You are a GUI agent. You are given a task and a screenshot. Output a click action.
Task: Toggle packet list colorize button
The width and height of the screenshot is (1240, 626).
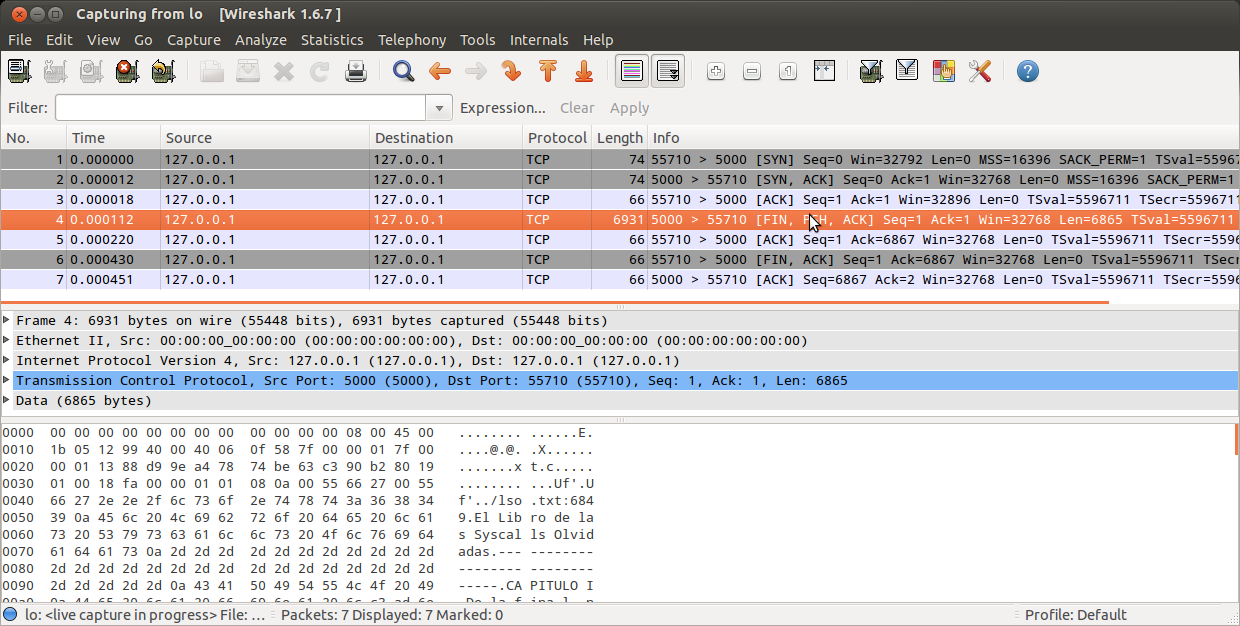(631, 71)
